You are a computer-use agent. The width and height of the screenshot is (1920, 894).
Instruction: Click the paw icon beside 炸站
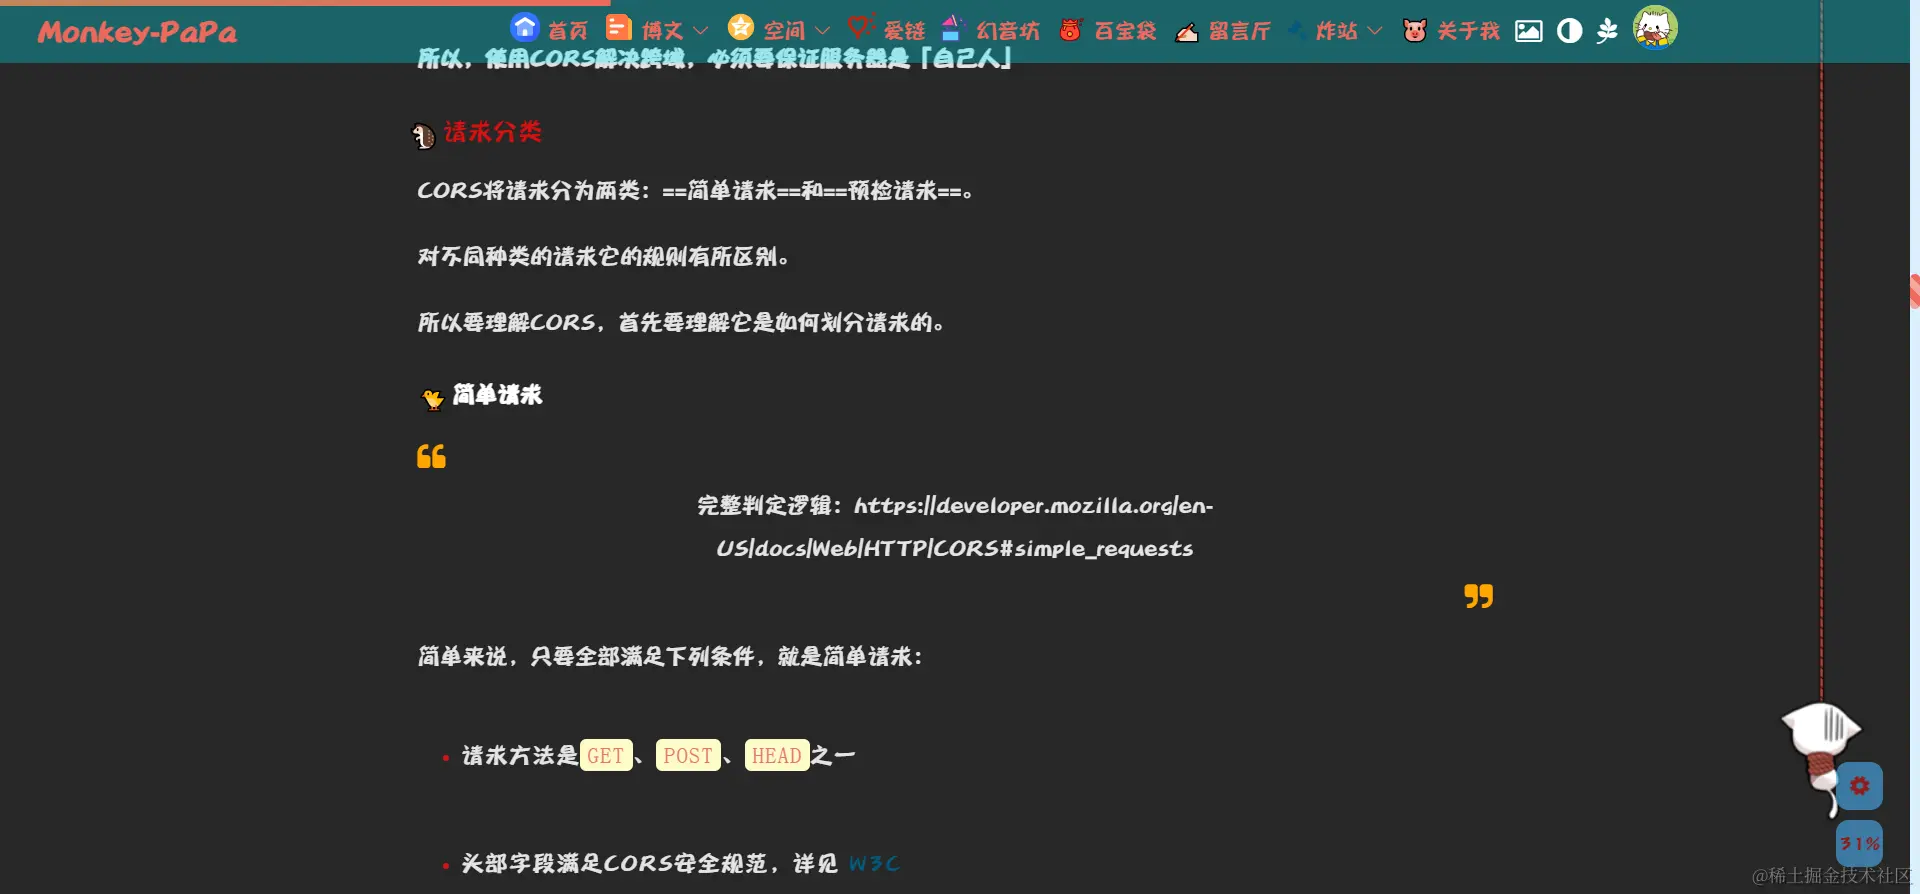pos(1297,30)
